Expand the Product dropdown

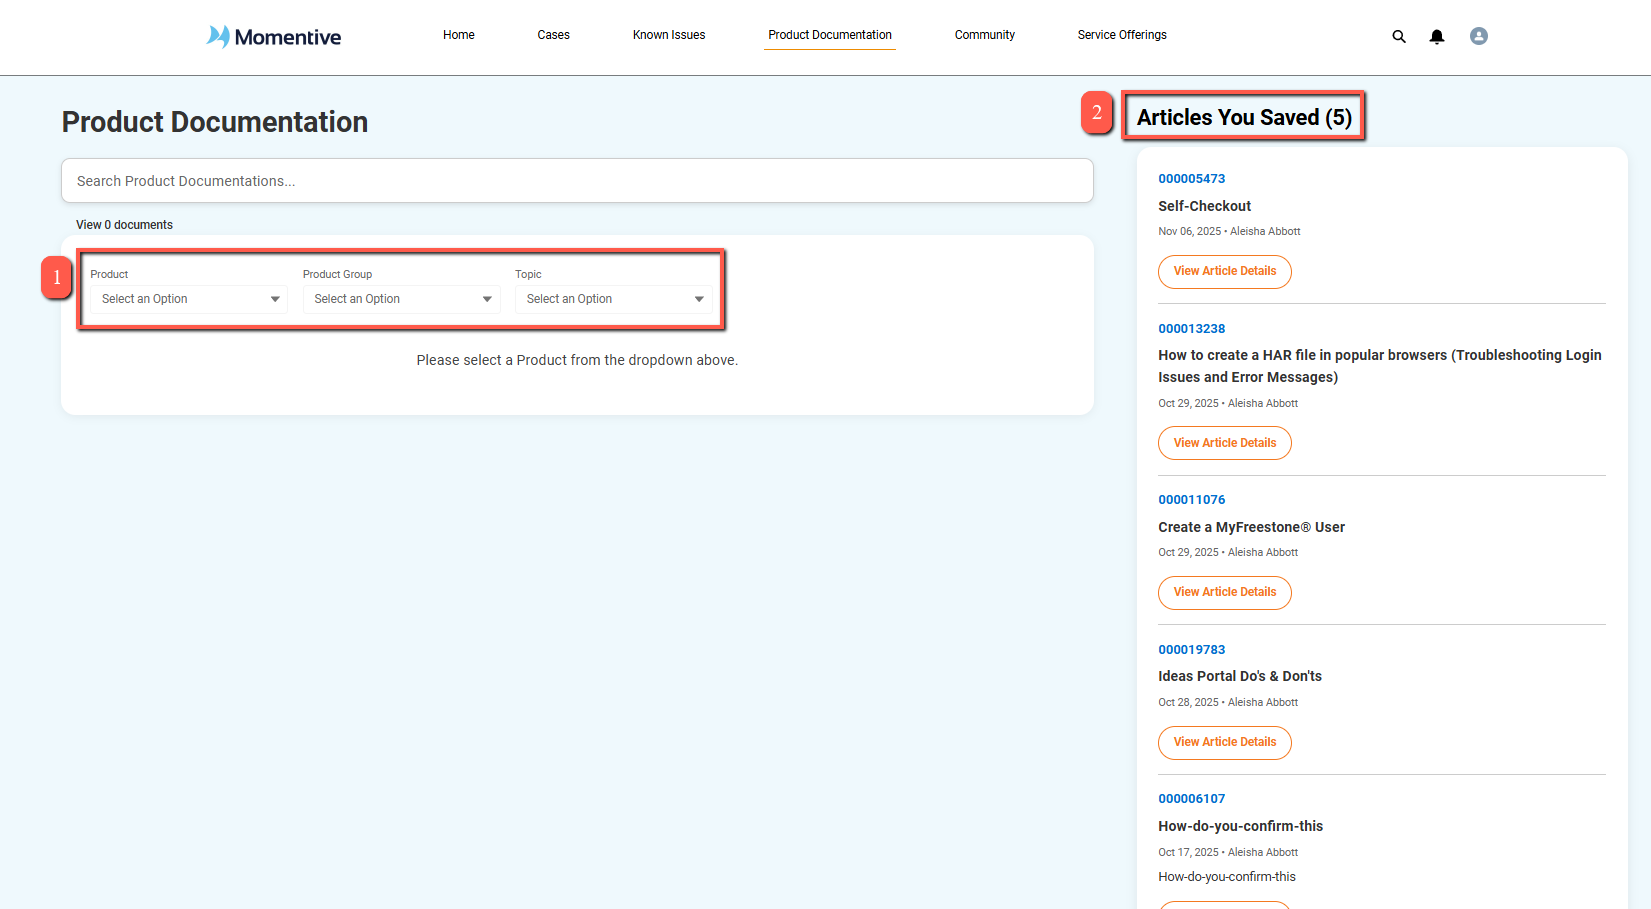coord(189,299)
